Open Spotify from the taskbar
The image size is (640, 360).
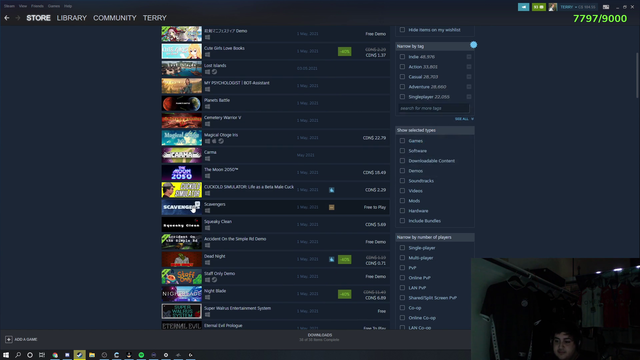coord(141,355)
